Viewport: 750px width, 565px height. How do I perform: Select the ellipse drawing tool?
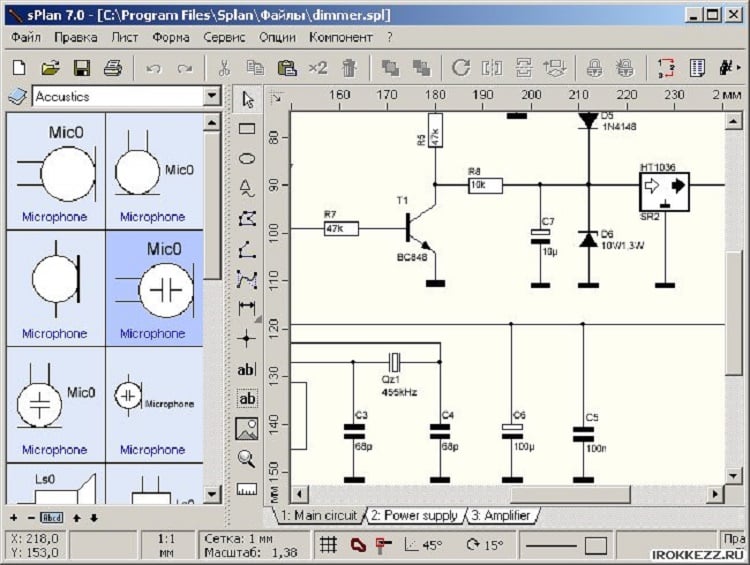(x=246, y=158)
